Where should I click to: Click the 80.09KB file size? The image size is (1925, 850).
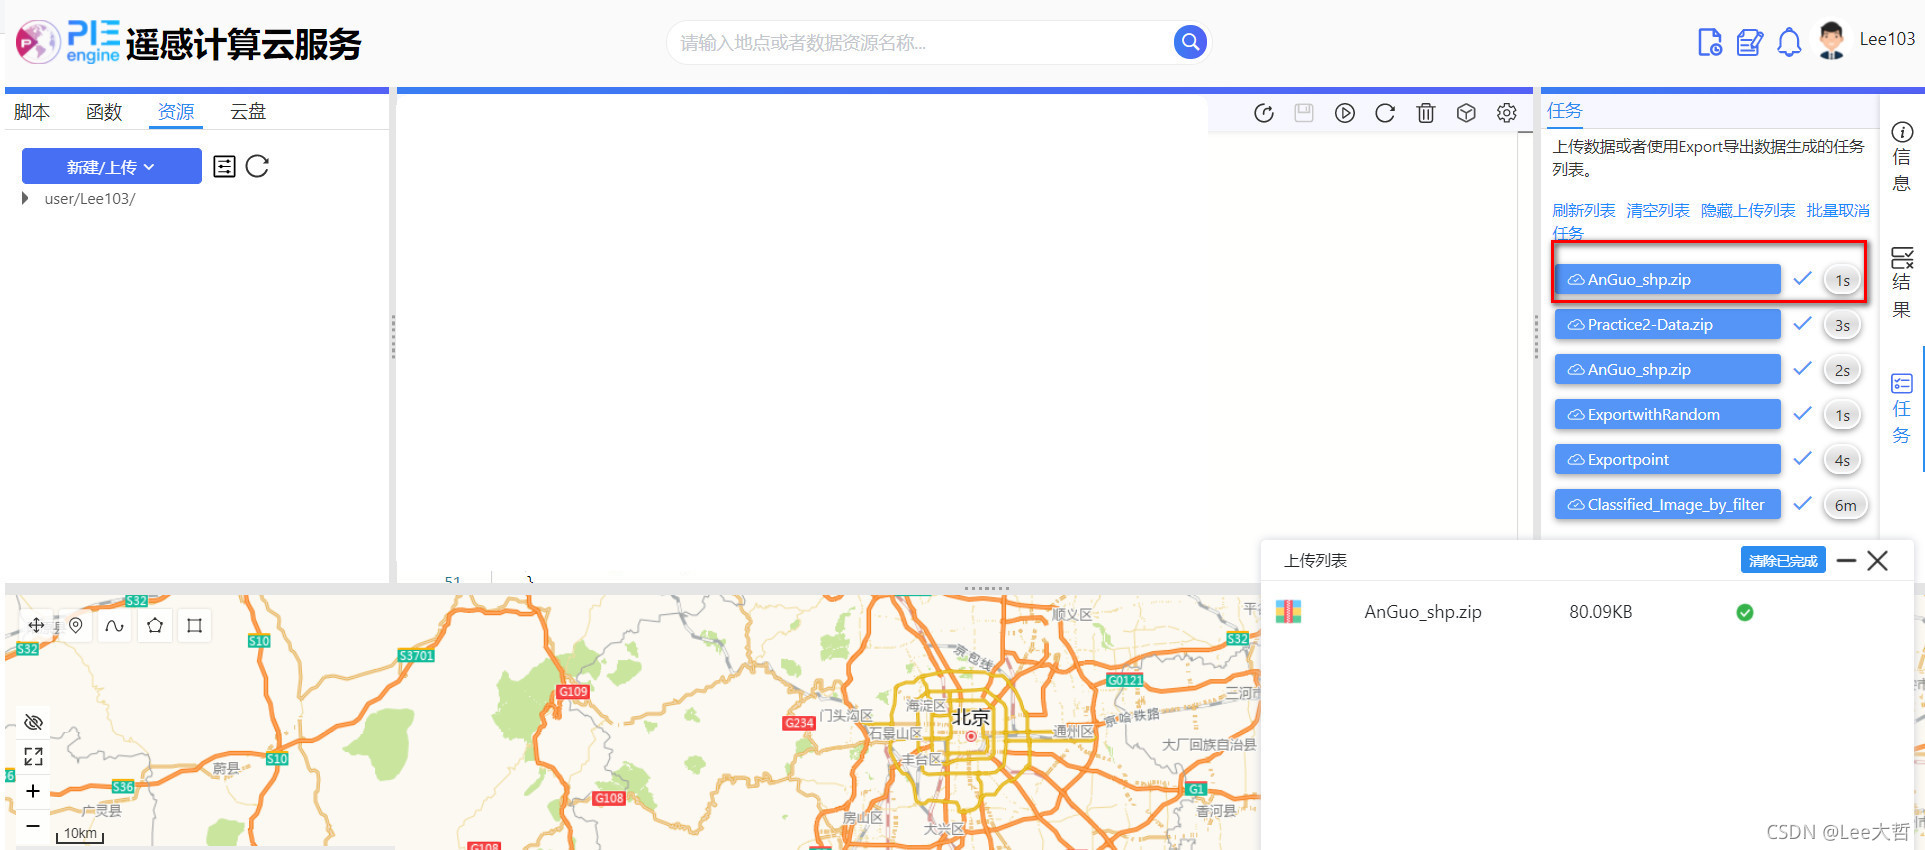[1600, 611]
